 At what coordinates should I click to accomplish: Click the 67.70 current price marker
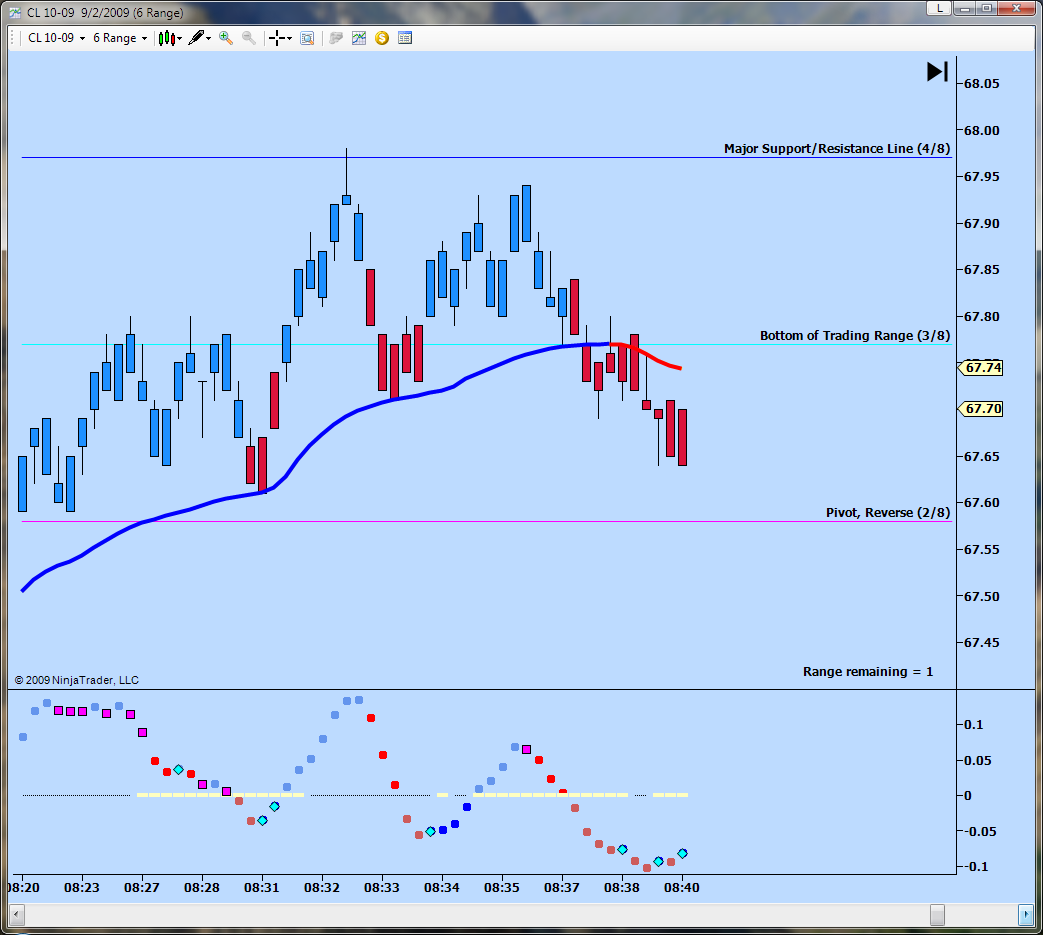(x=980, y=408)
